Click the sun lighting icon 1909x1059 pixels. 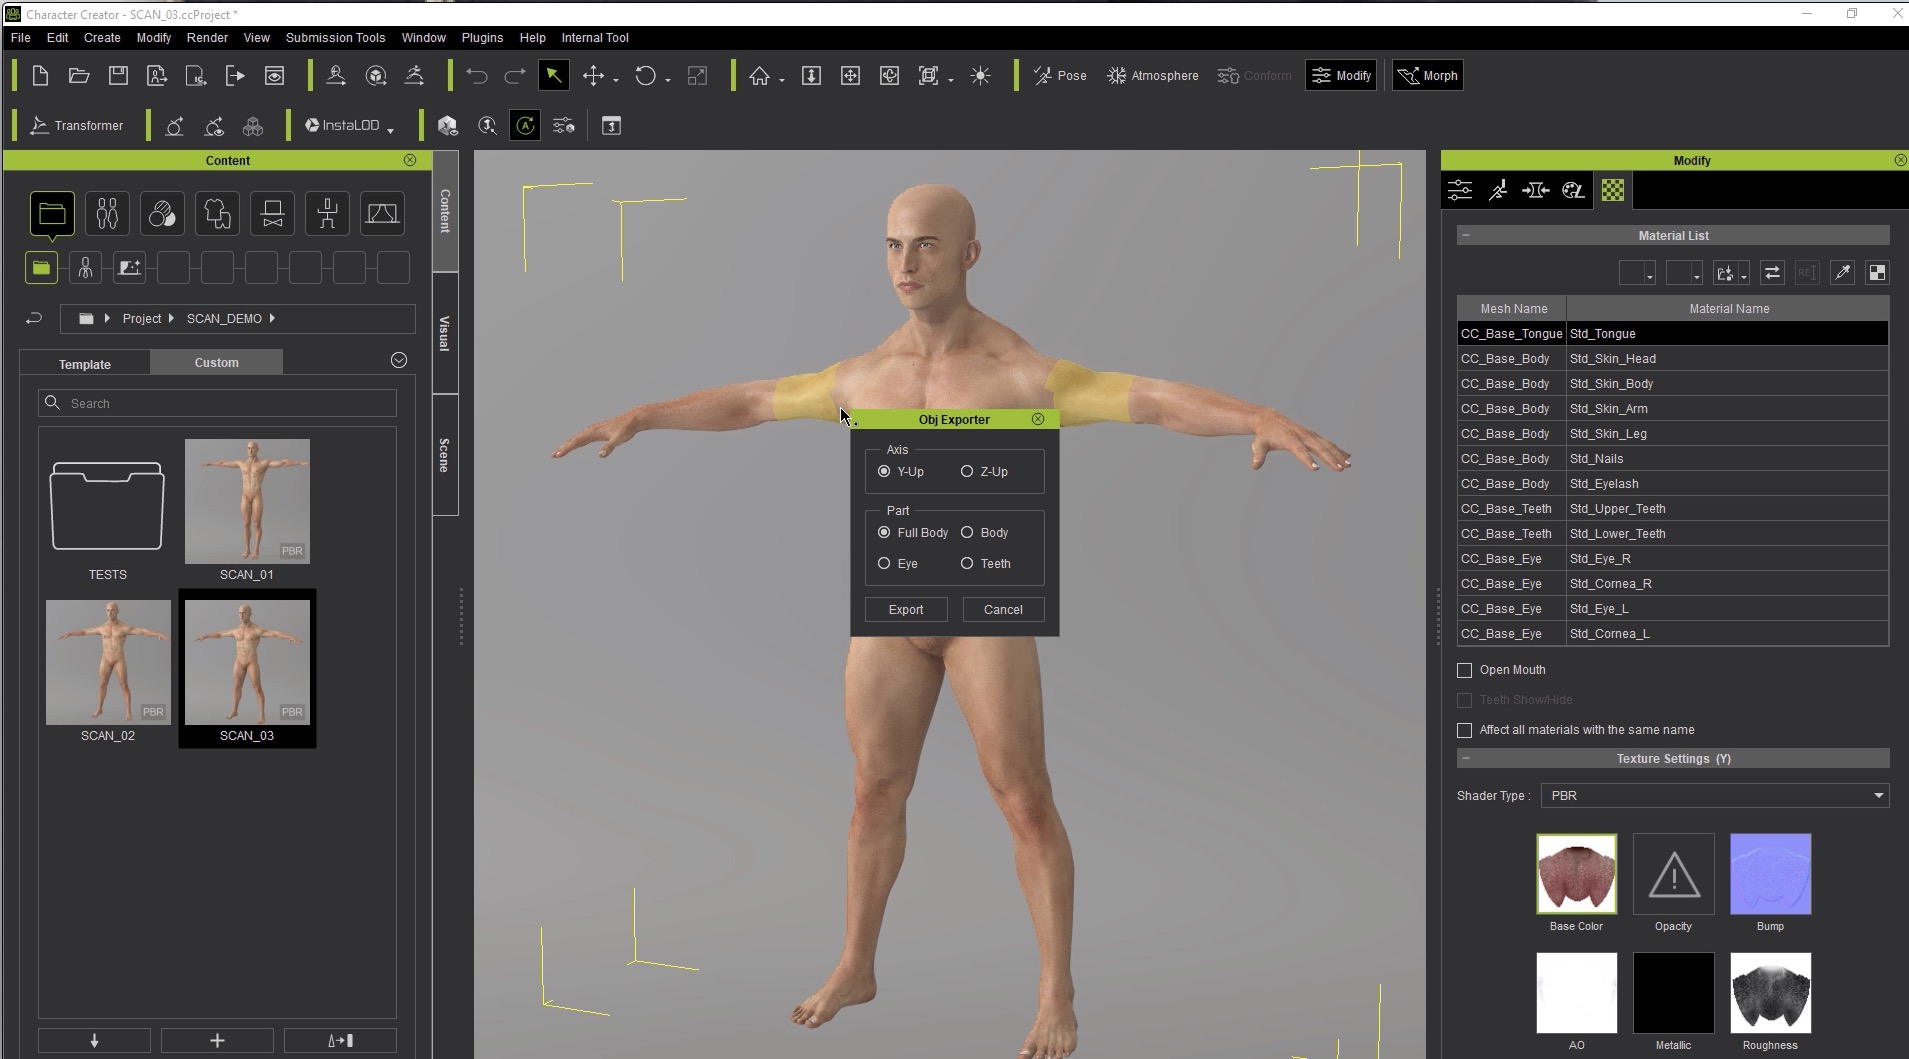pyautogui.click(x=980, y=76)
